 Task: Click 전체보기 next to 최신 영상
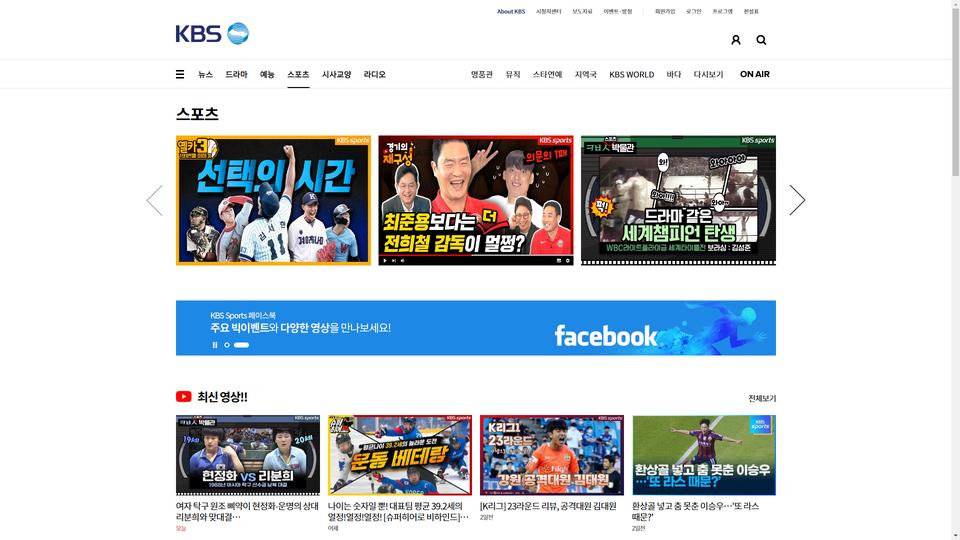pyautogui.click(x=762, y=398)
